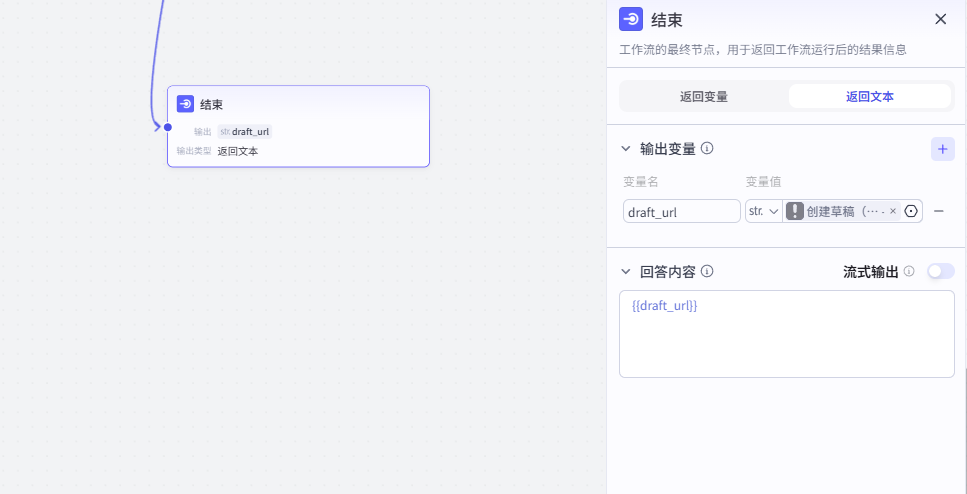Click the draft_url variable name field
This screenshot has height=494, width=967.
[x=681, y=211]
